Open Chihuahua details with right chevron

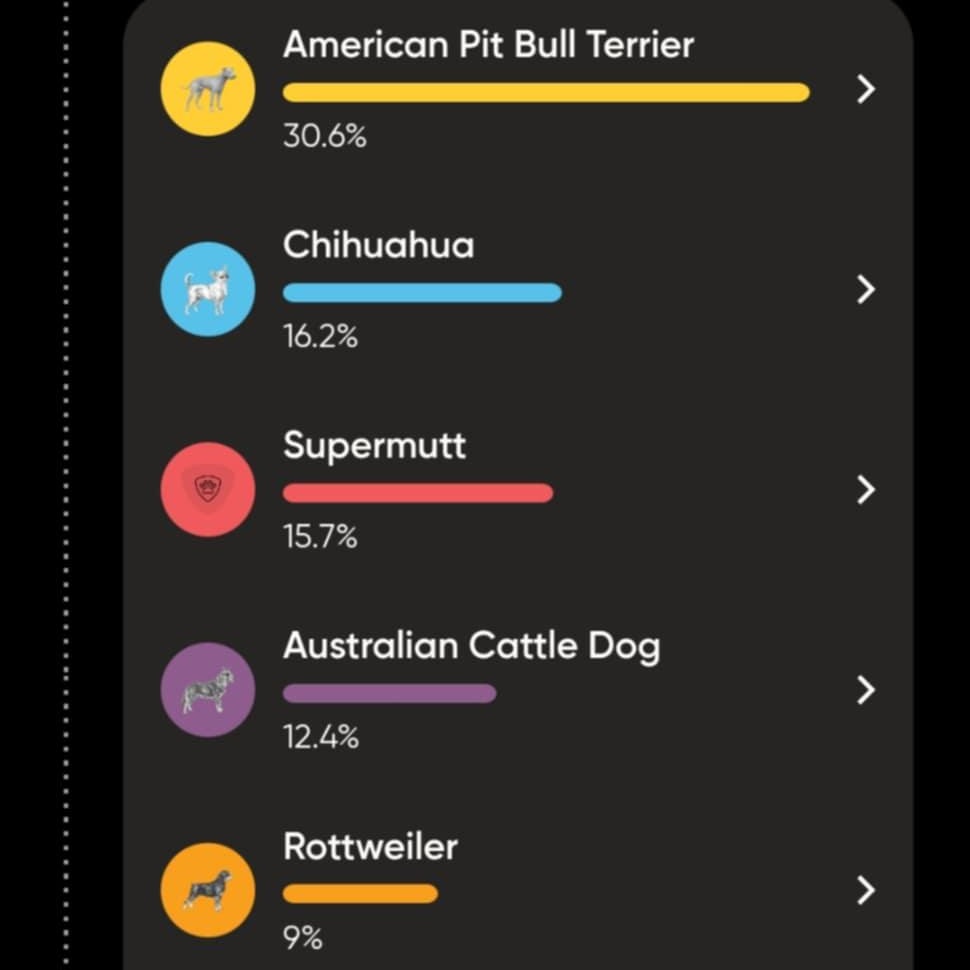click(x=866, y=289)
